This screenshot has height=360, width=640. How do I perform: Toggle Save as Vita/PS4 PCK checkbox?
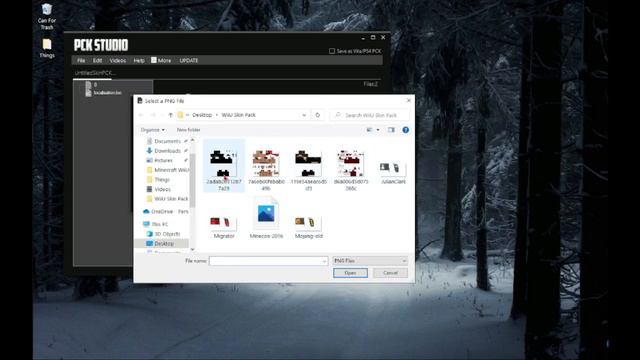point(332,51)
